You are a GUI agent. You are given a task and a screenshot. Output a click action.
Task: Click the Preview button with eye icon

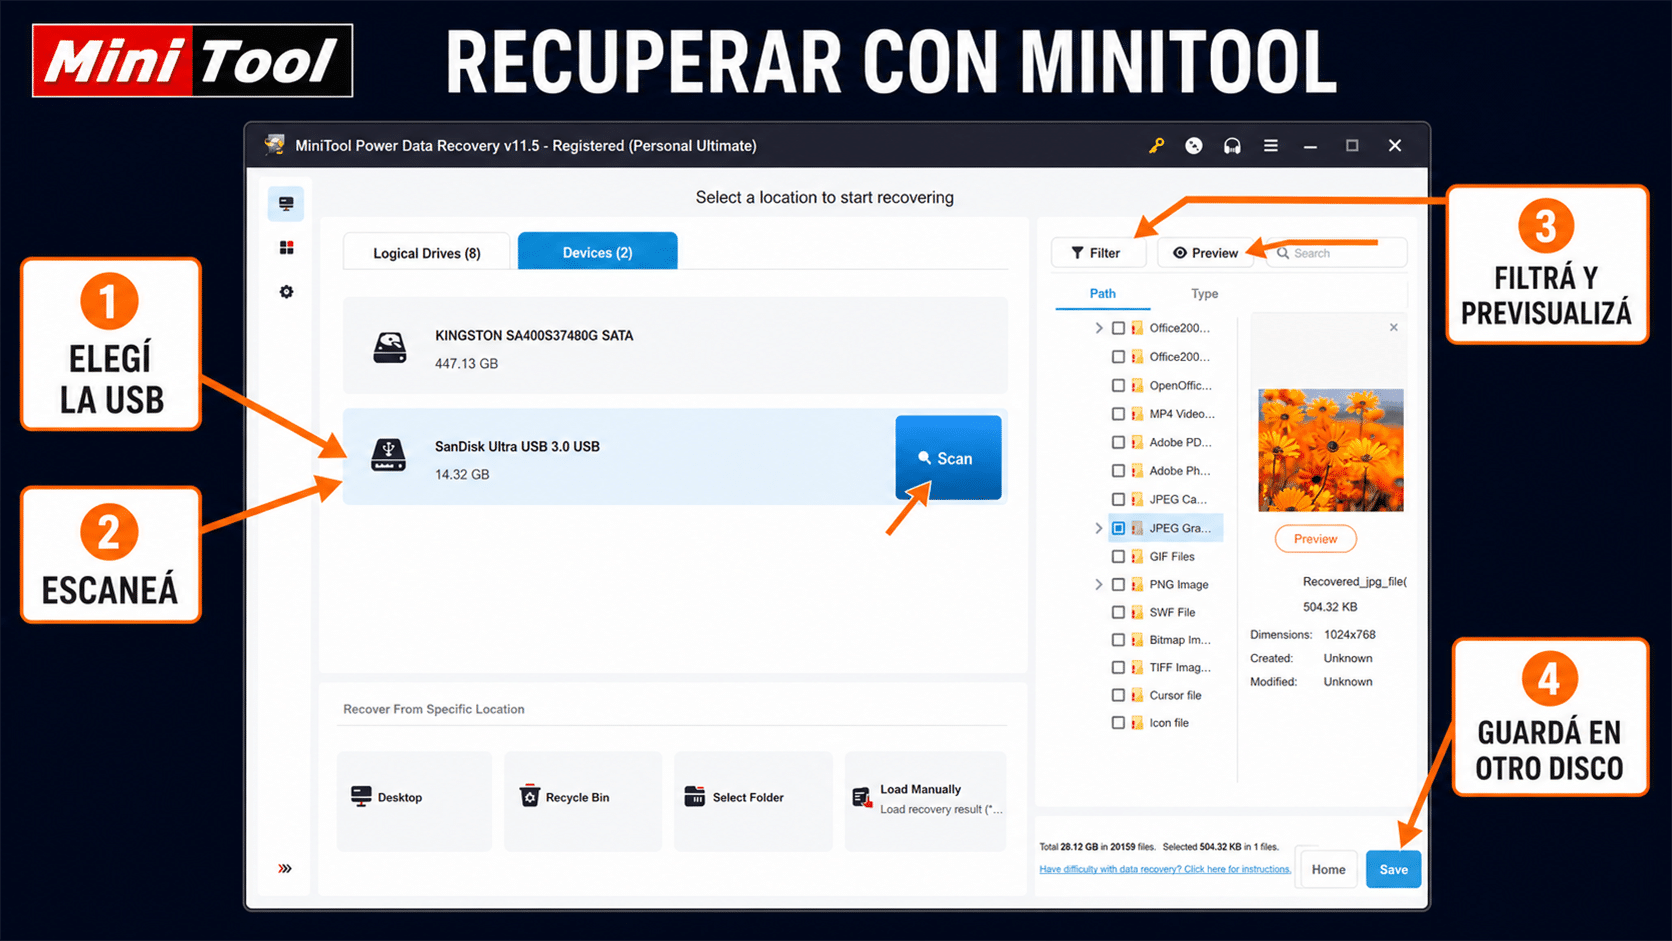(x=1206, y=253)
